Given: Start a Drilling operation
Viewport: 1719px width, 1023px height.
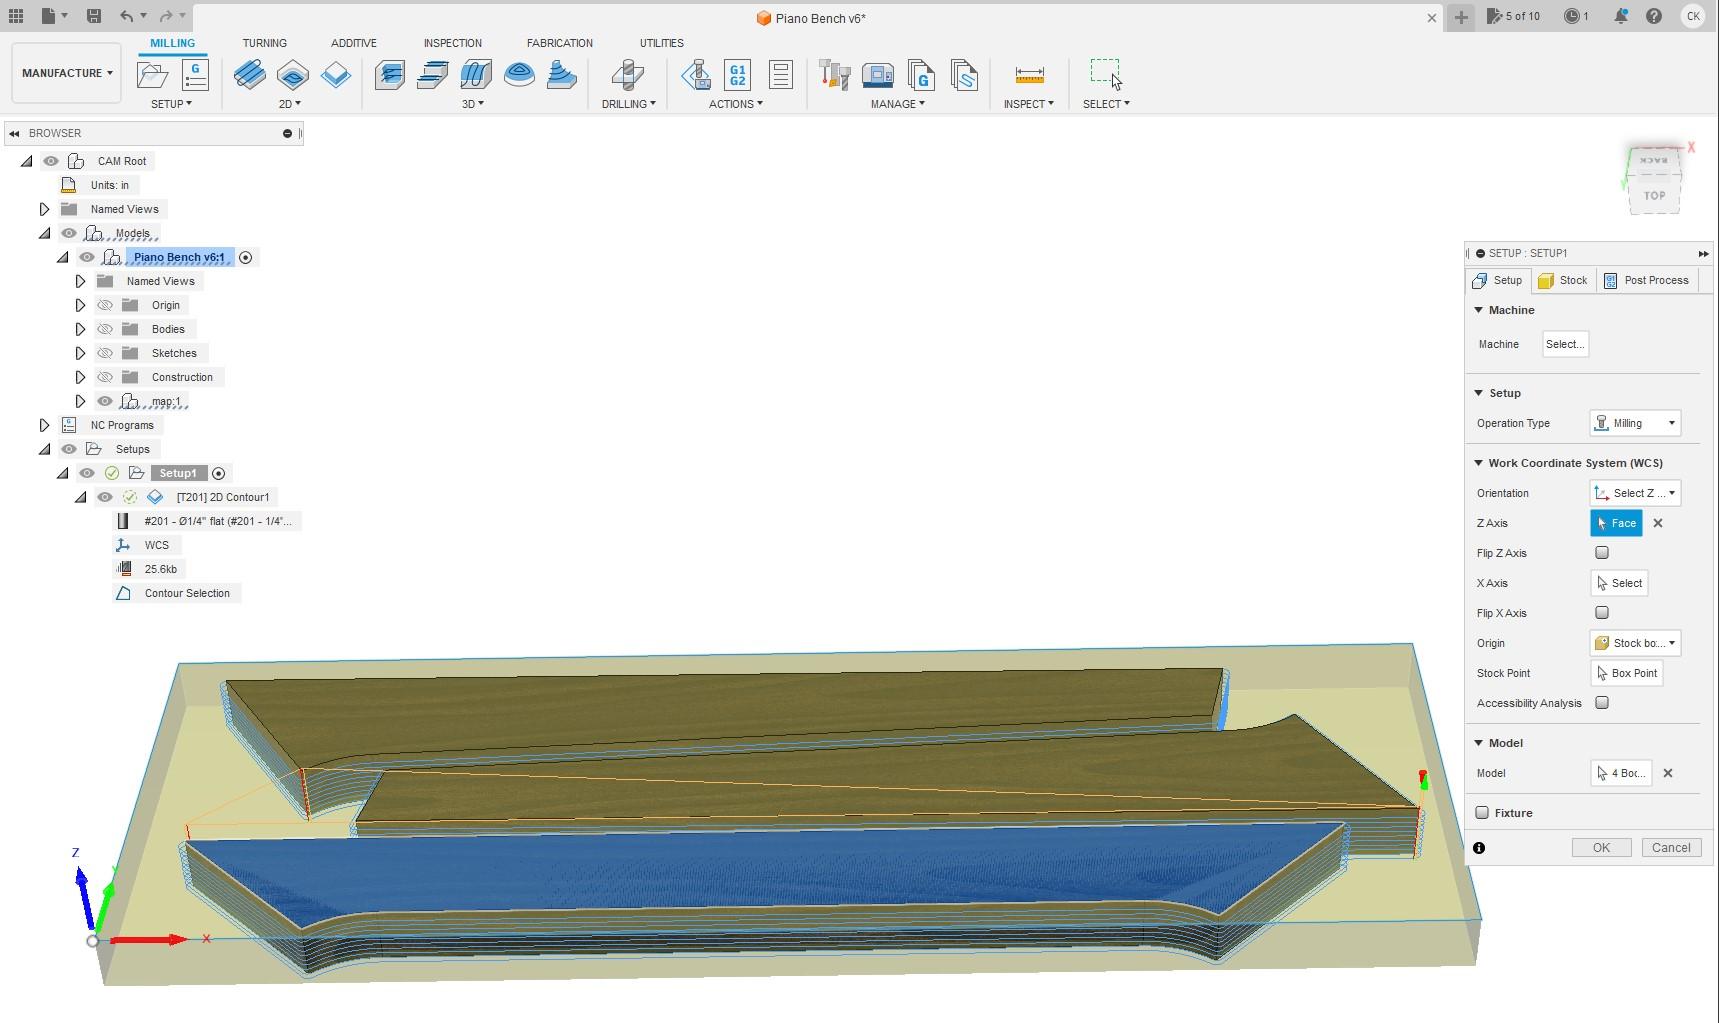Looking at the screenshot, I should 627,75.
